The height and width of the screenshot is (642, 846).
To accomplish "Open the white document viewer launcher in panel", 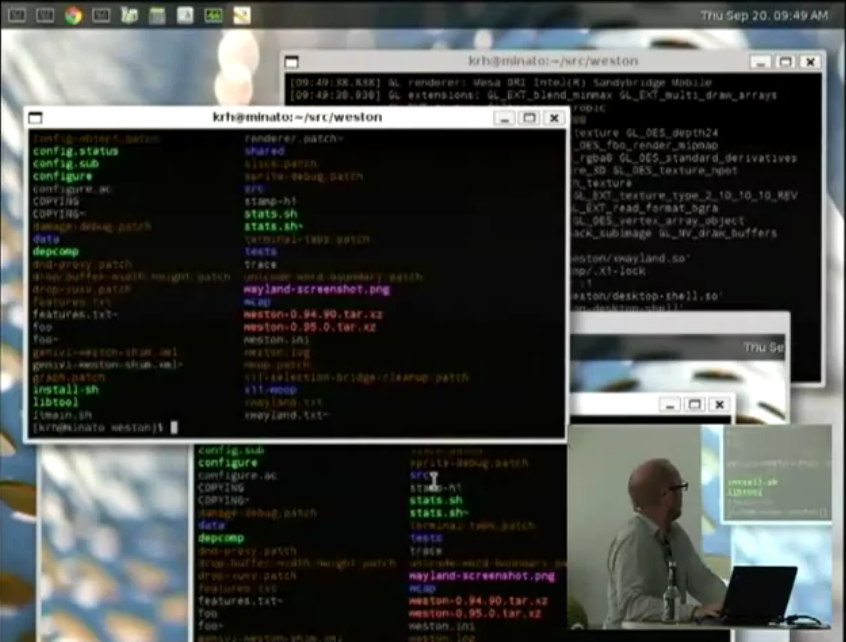I will point(185,15).
